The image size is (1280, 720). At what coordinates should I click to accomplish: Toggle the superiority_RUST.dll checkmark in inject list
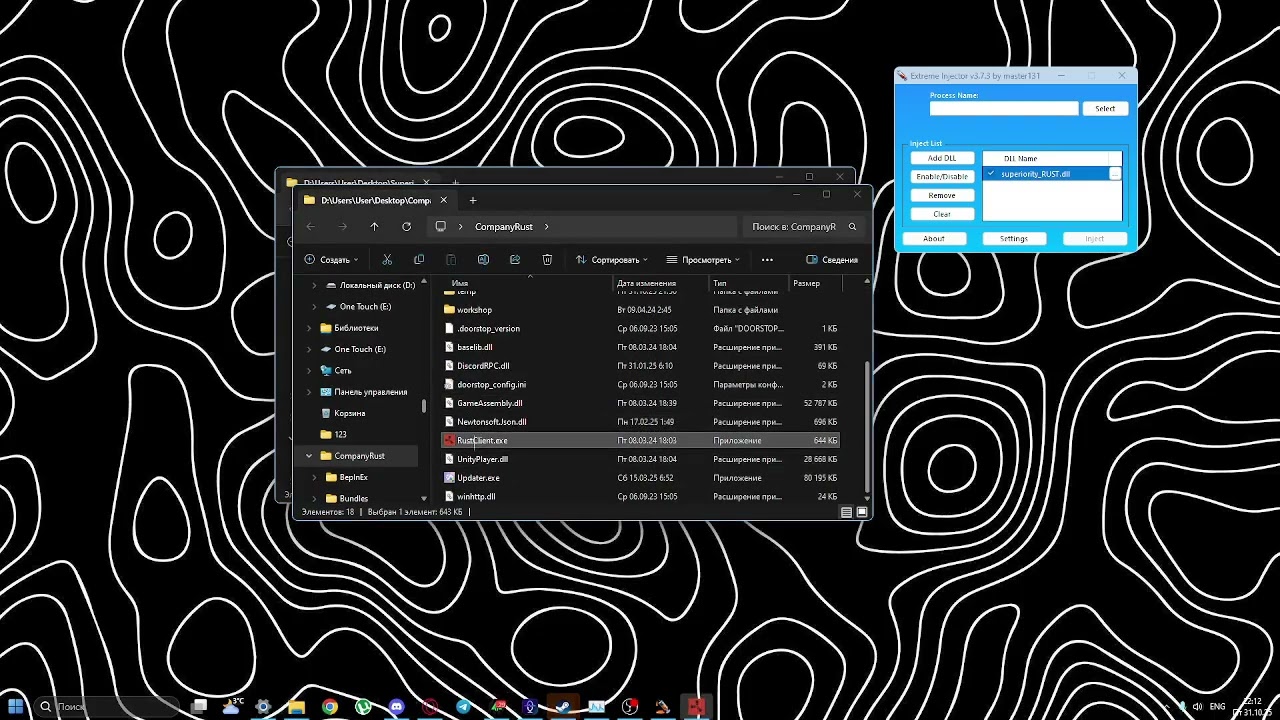(x=991, y=174)
